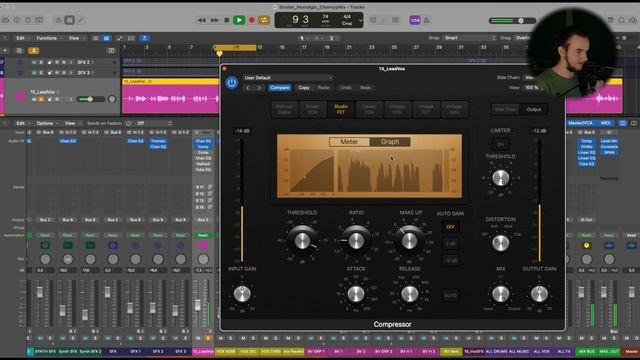This screenshot has width=640, height=360.
Task: Adjust 13_LeadVox track volume slider
Action: click(x=91, y=99)
